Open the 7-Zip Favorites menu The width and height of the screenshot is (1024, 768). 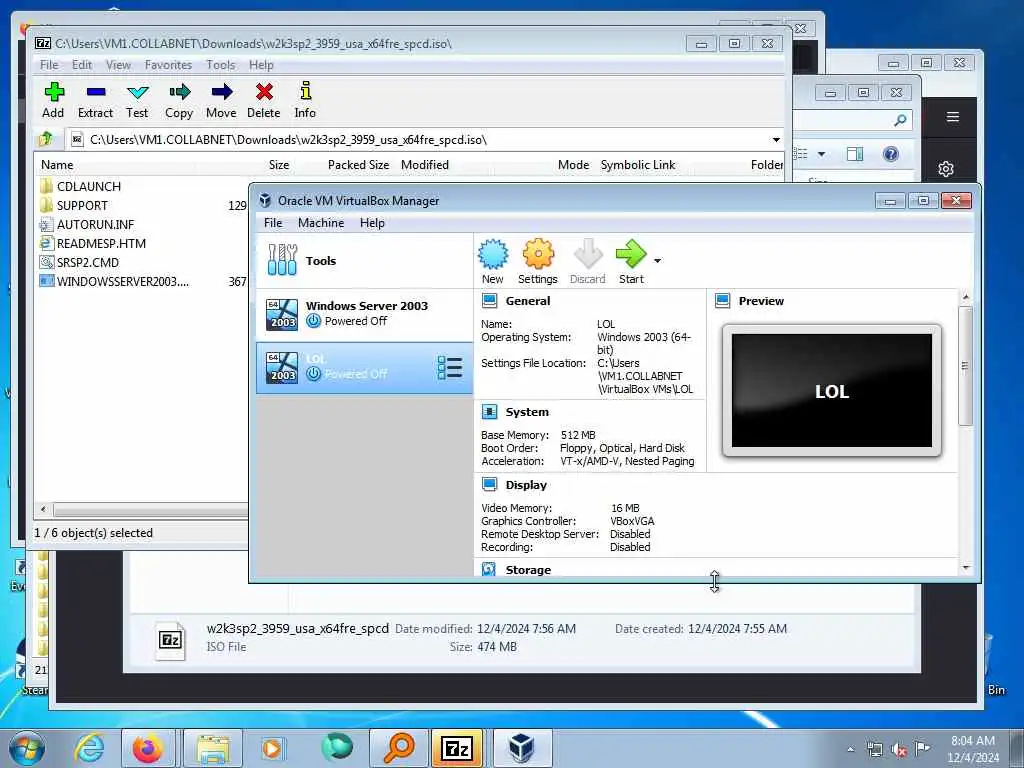[168, 65]
